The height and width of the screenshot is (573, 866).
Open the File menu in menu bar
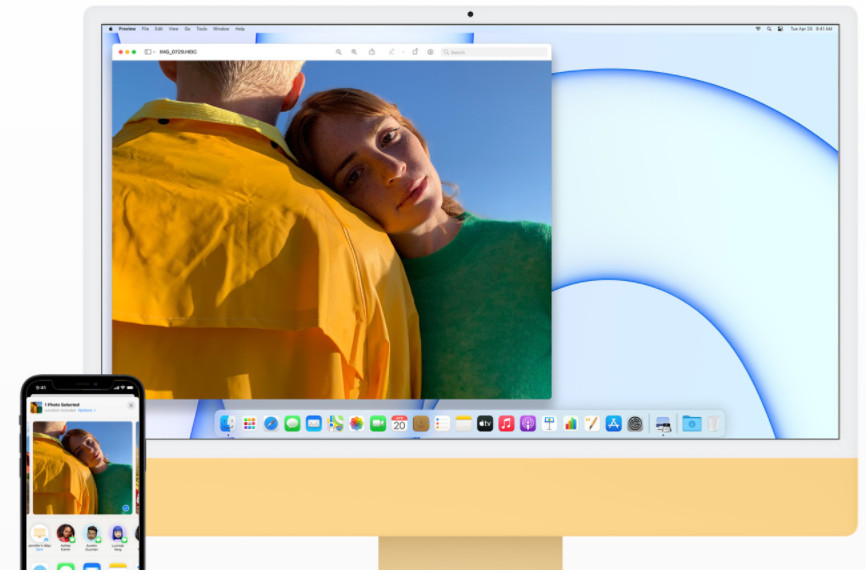coord(145,29)
